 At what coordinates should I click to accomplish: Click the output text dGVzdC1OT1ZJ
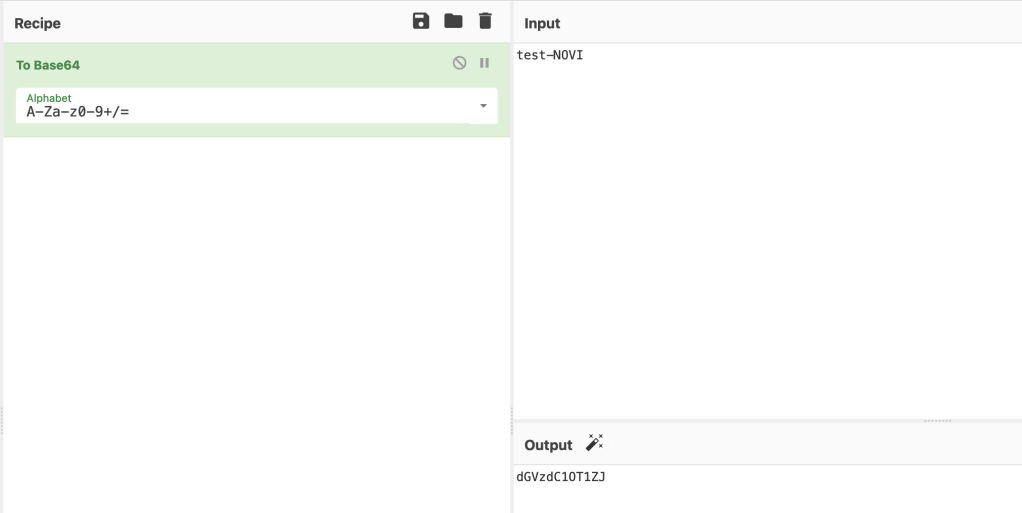coord(561,477)
